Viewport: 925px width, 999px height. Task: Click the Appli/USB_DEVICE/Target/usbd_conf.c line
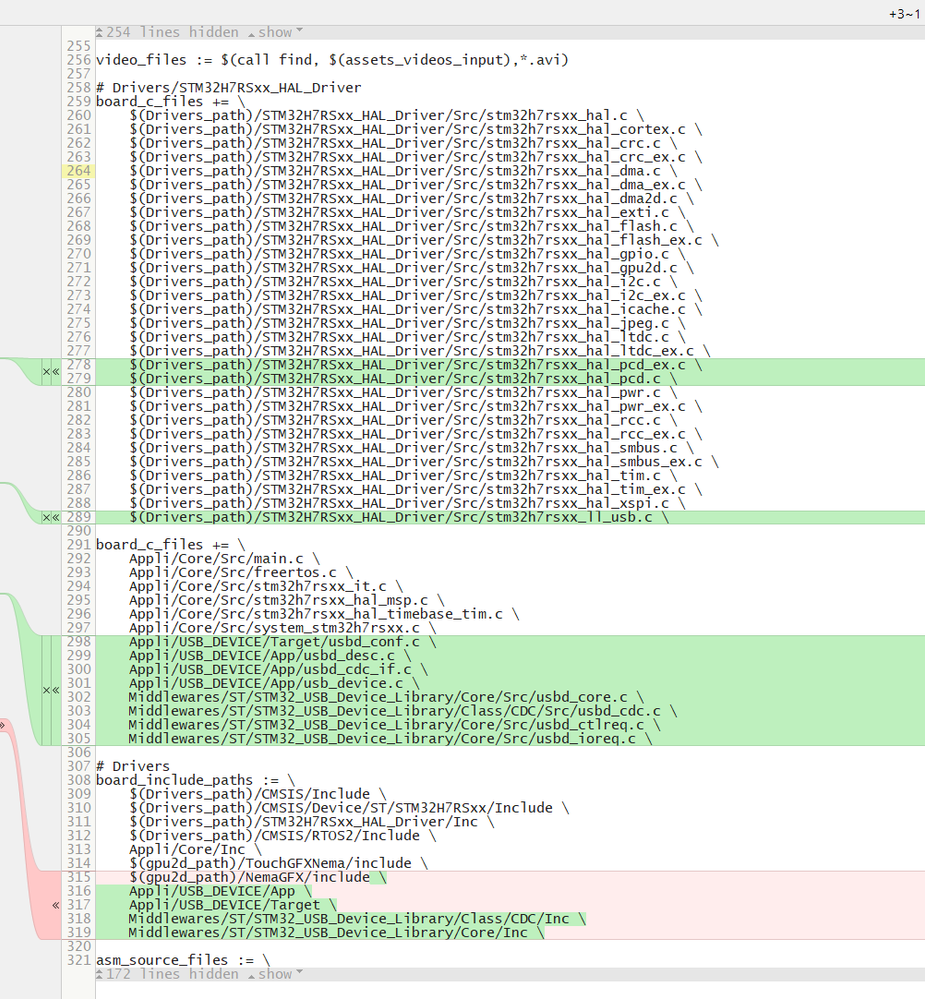(x=282, y=642)
